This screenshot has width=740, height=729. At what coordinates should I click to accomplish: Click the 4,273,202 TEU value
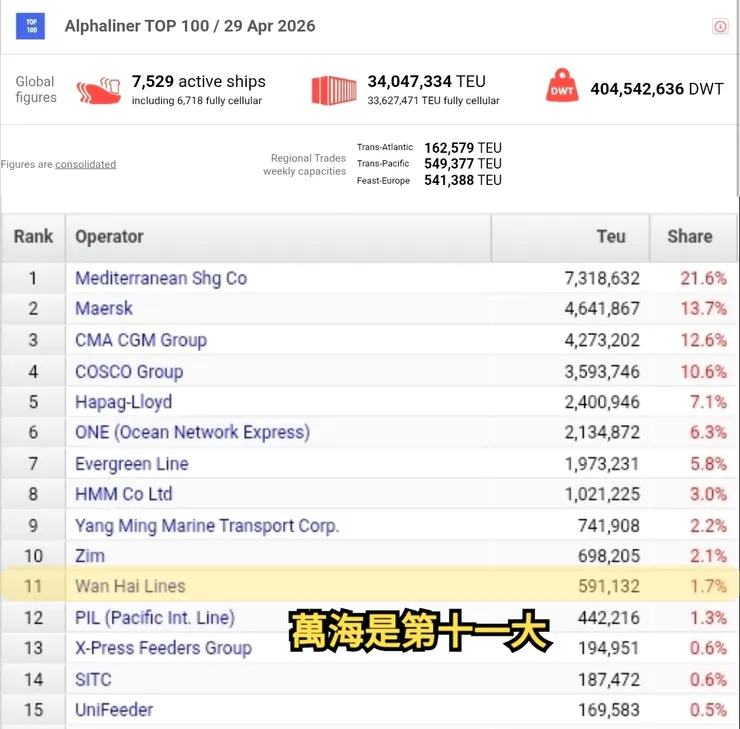point(602,340)
